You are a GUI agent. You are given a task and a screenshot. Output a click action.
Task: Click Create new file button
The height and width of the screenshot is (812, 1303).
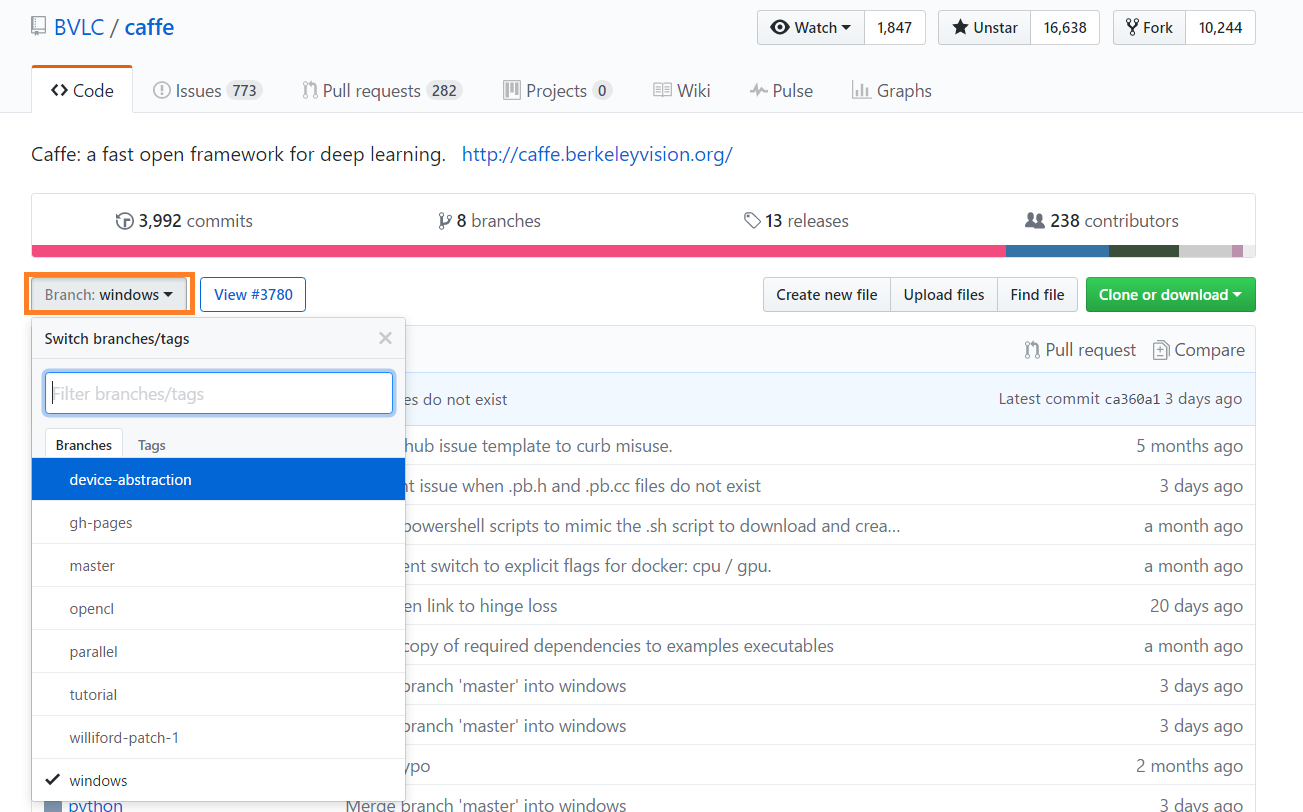(x=827, y=295)
